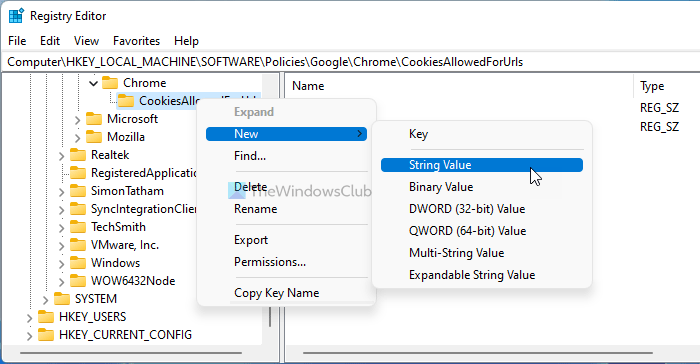Create a new String Value
This screenshot has width=700, height=364.
[x=482, y=165]
